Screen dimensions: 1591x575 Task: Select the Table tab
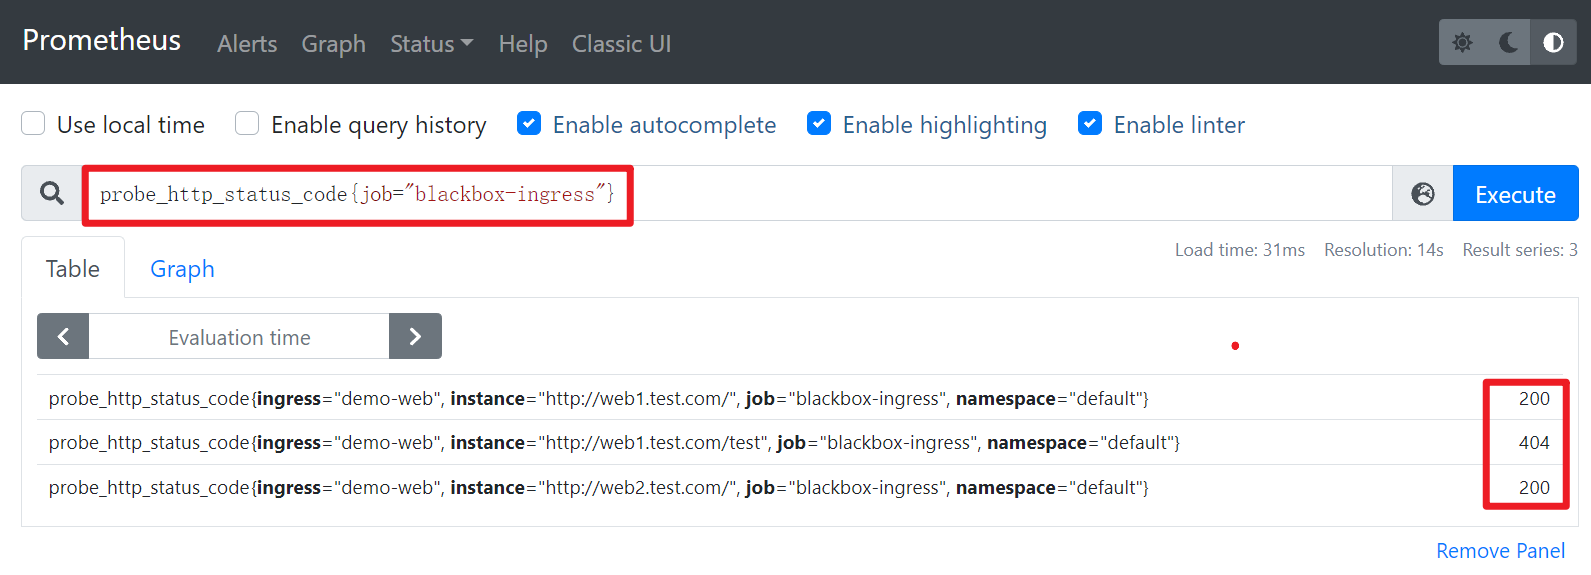[x=73, y=269]
